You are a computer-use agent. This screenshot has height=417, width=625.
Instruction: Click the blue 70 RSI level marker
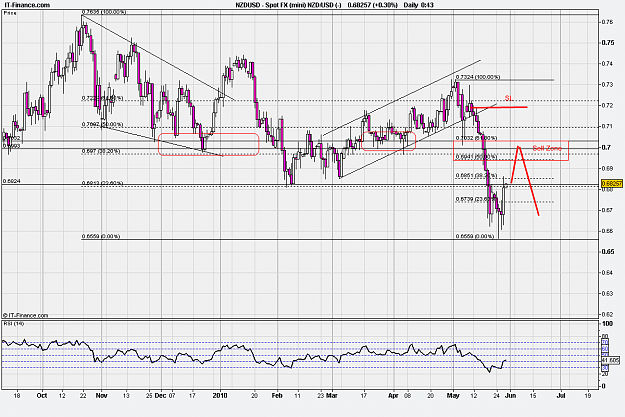pos(605,342)
